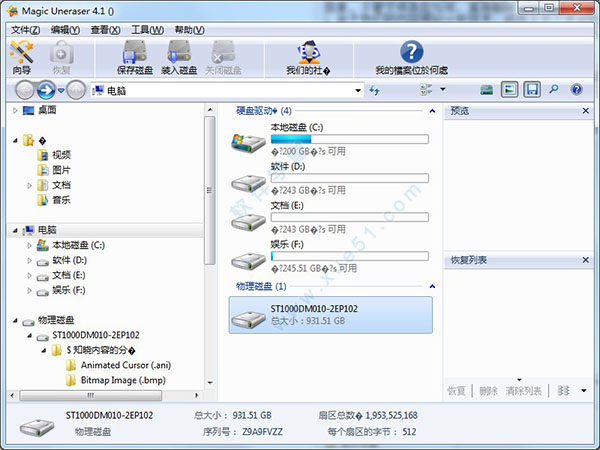600x450 pixels.
Task: Select ST1000DM010-2EP102 in the tree
Action: [x=88, y=336]
